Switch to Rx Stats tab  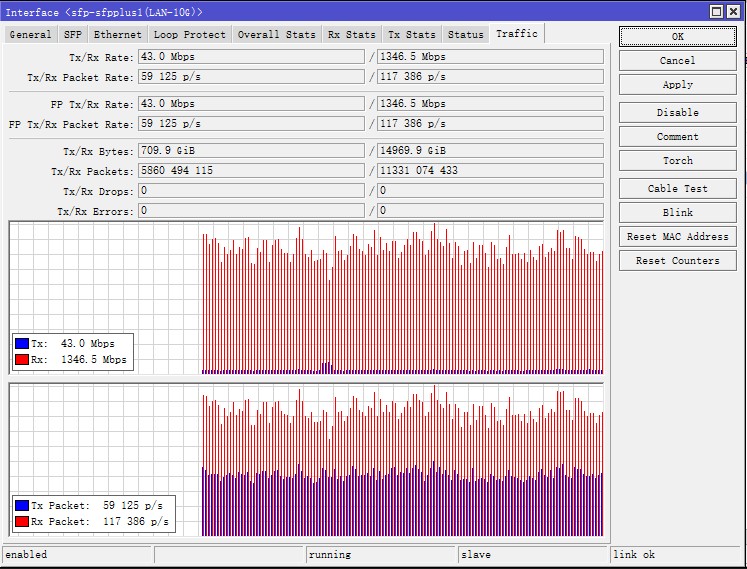(x=352, y=34)
